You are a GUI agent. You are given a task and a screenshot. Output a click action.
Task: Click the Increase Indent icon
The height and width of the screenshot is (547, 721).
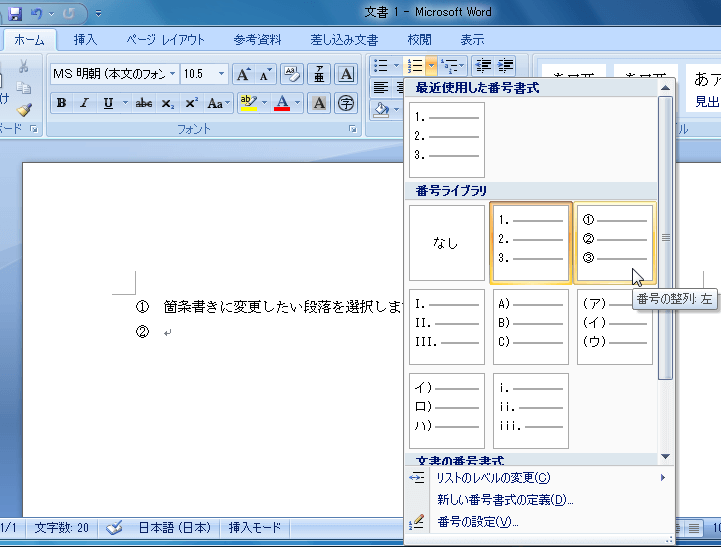click(505, 66)
